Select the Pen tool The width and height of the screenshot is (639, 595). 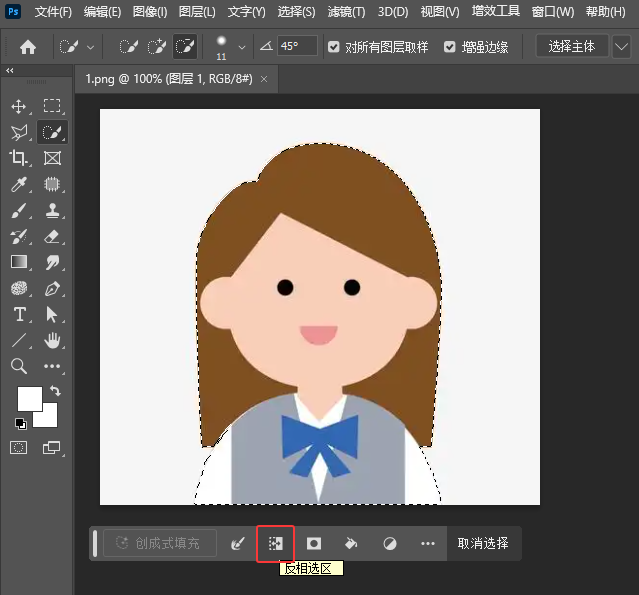[52, 289]
